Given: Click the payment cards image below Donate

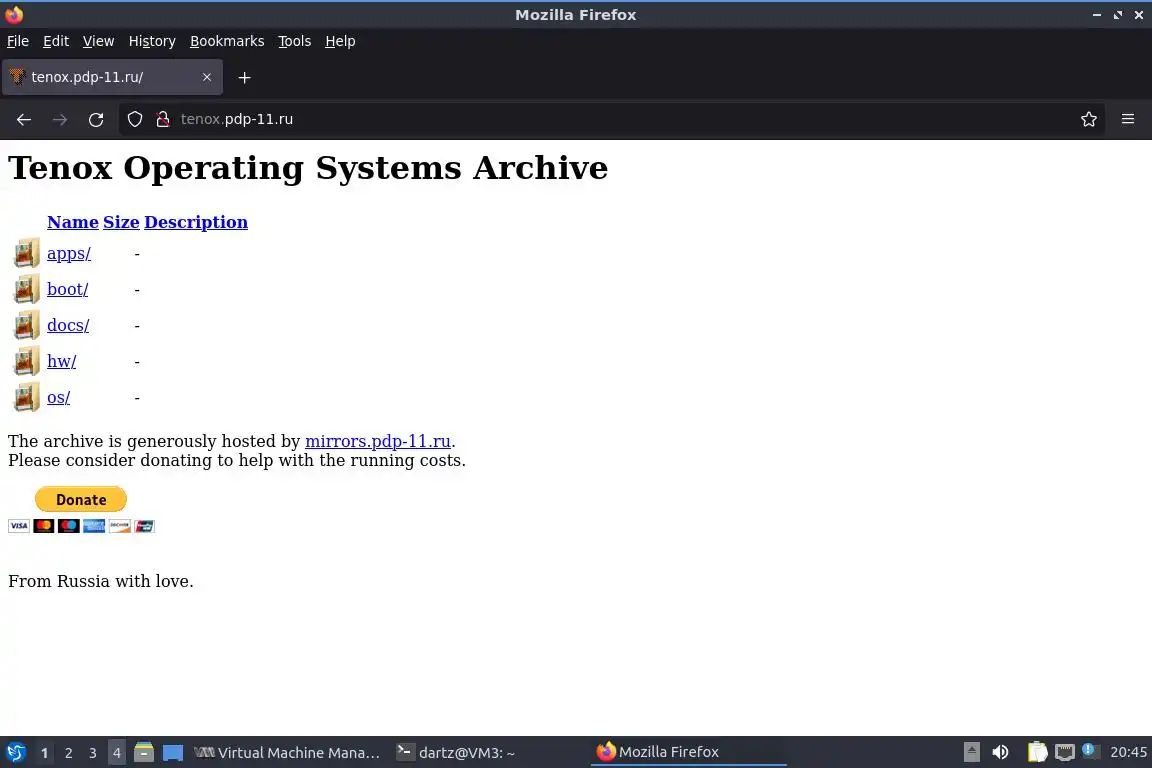Looking at the screenshot, I should click(81, 525).
